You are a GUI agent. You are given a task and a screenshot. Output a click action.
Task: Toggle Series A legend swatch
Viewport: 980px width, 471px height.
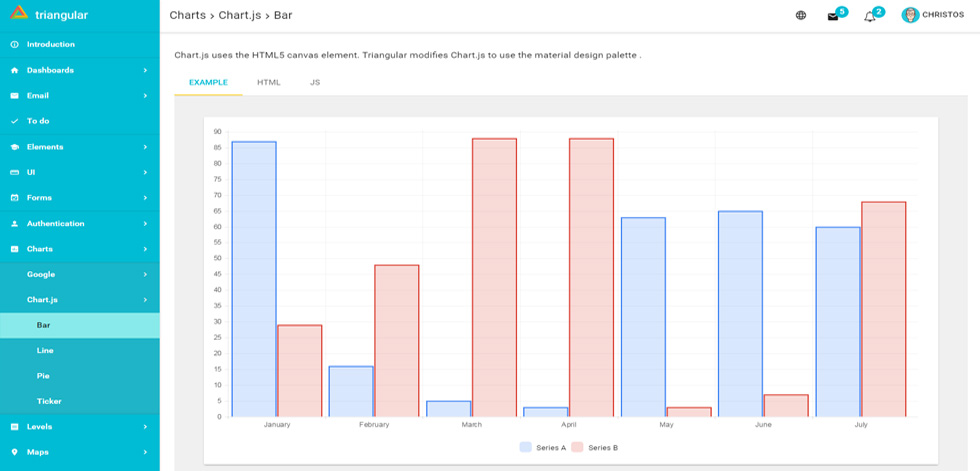click(x=526, y=447)
